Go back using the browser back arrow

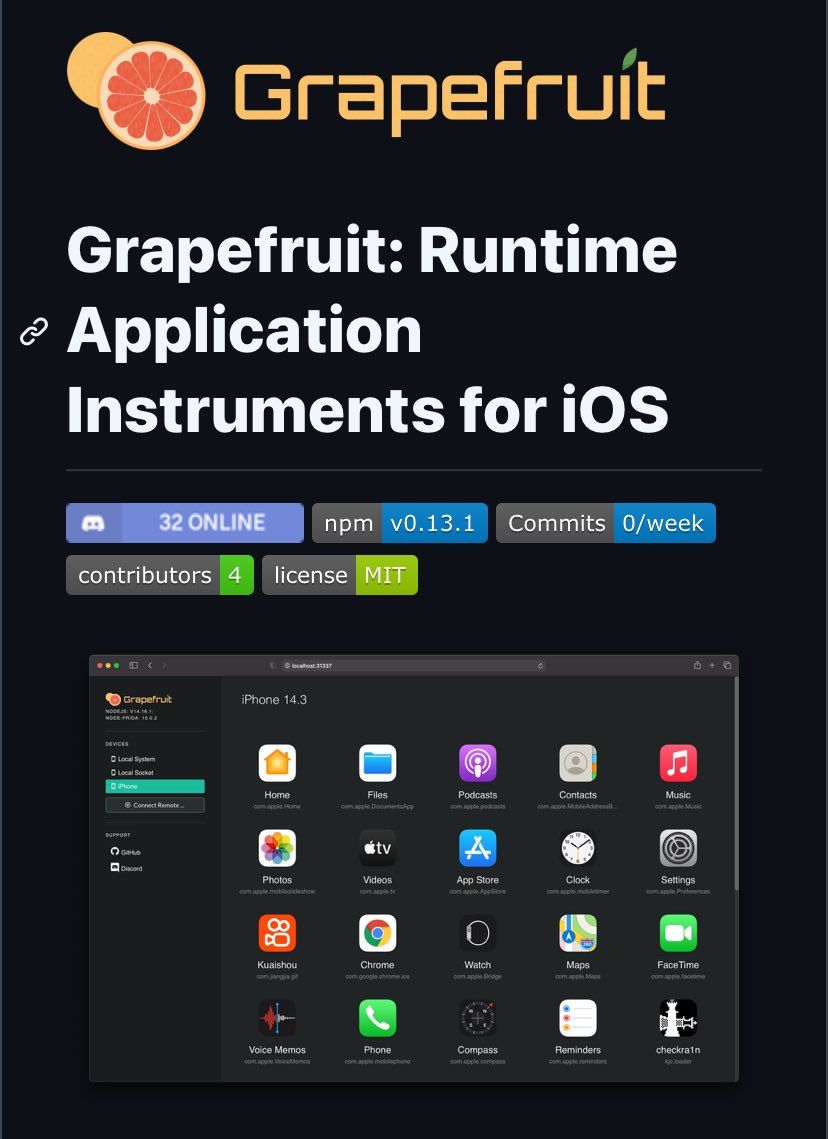pos(150,665)
